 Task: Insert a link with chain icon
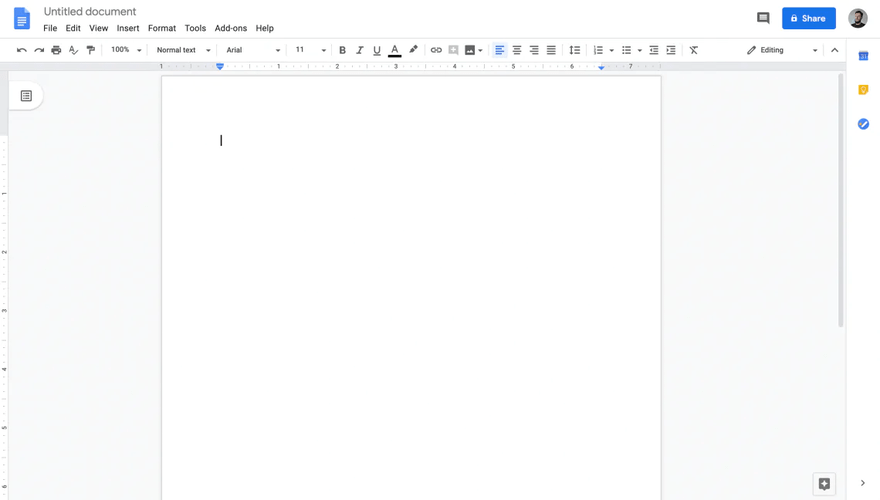click(436, 50)
